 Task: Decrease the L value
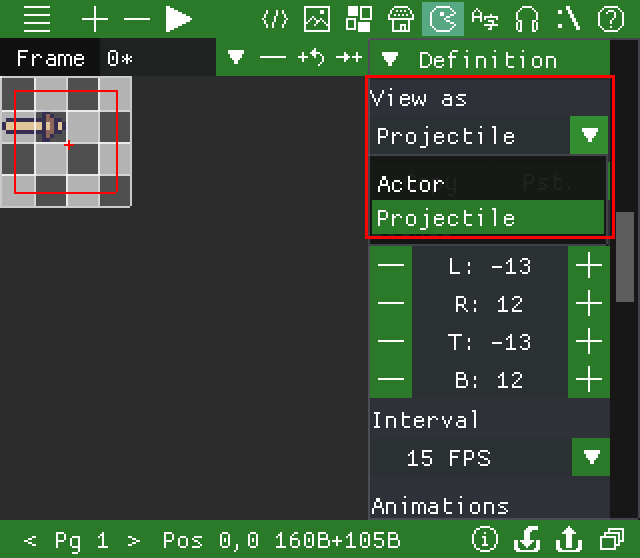tap(391, 265)
